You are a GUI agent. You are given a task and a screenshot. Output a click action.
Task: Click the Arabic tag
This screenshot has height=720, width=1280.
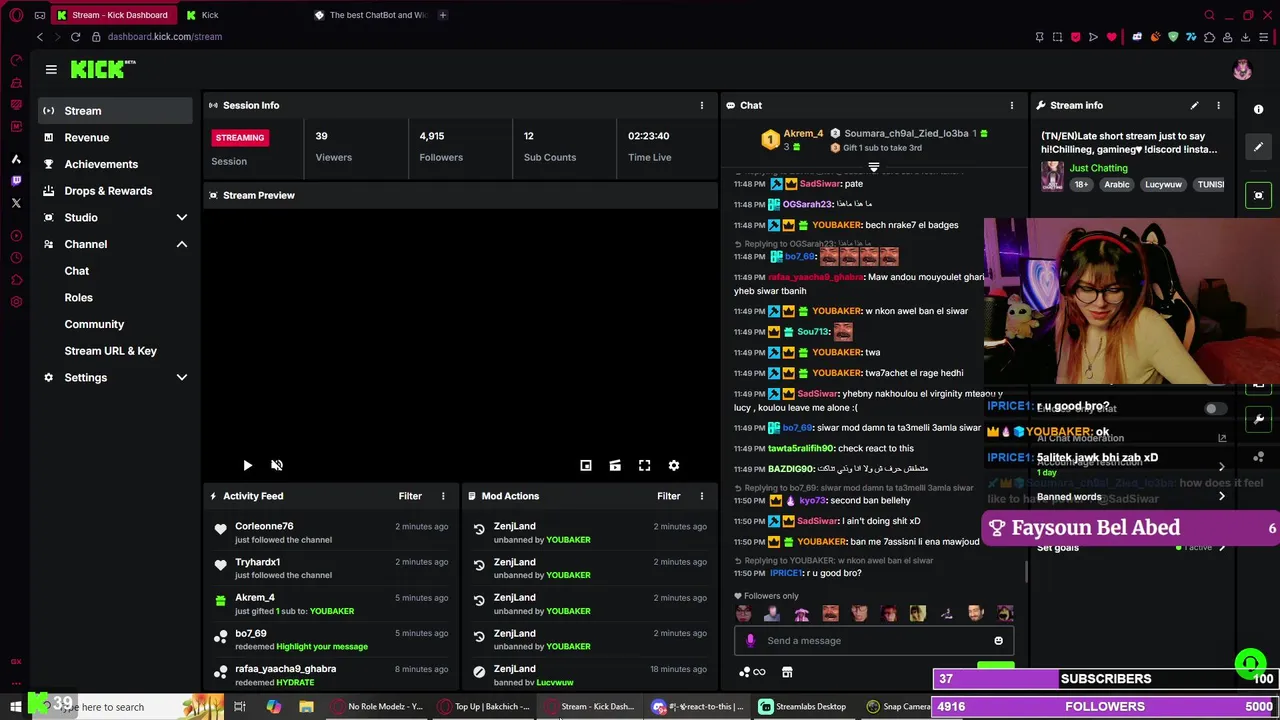tap(1117, 185)
